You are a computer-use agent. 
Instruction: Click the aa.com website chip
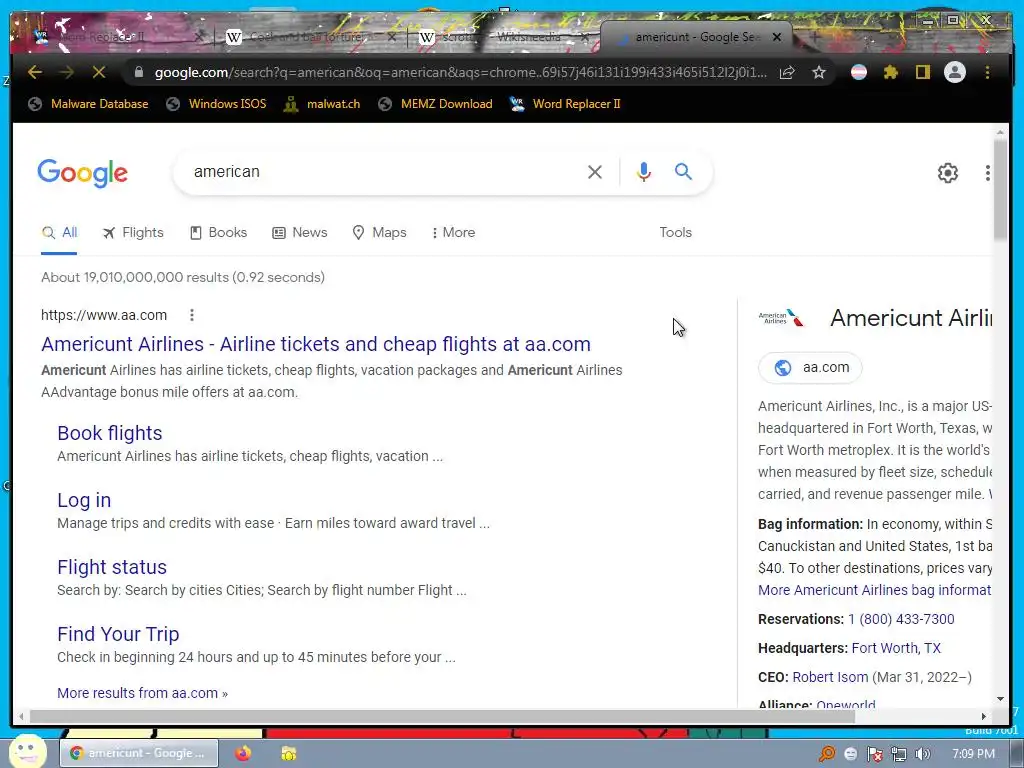pyautogui.click(x=810, y=368)
